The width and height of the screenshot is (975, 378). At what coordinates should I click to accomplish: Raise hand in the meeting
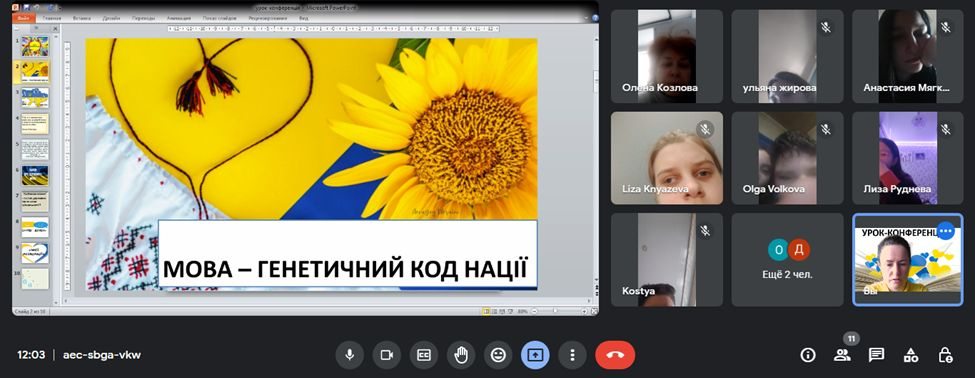[x=461, y=355]
